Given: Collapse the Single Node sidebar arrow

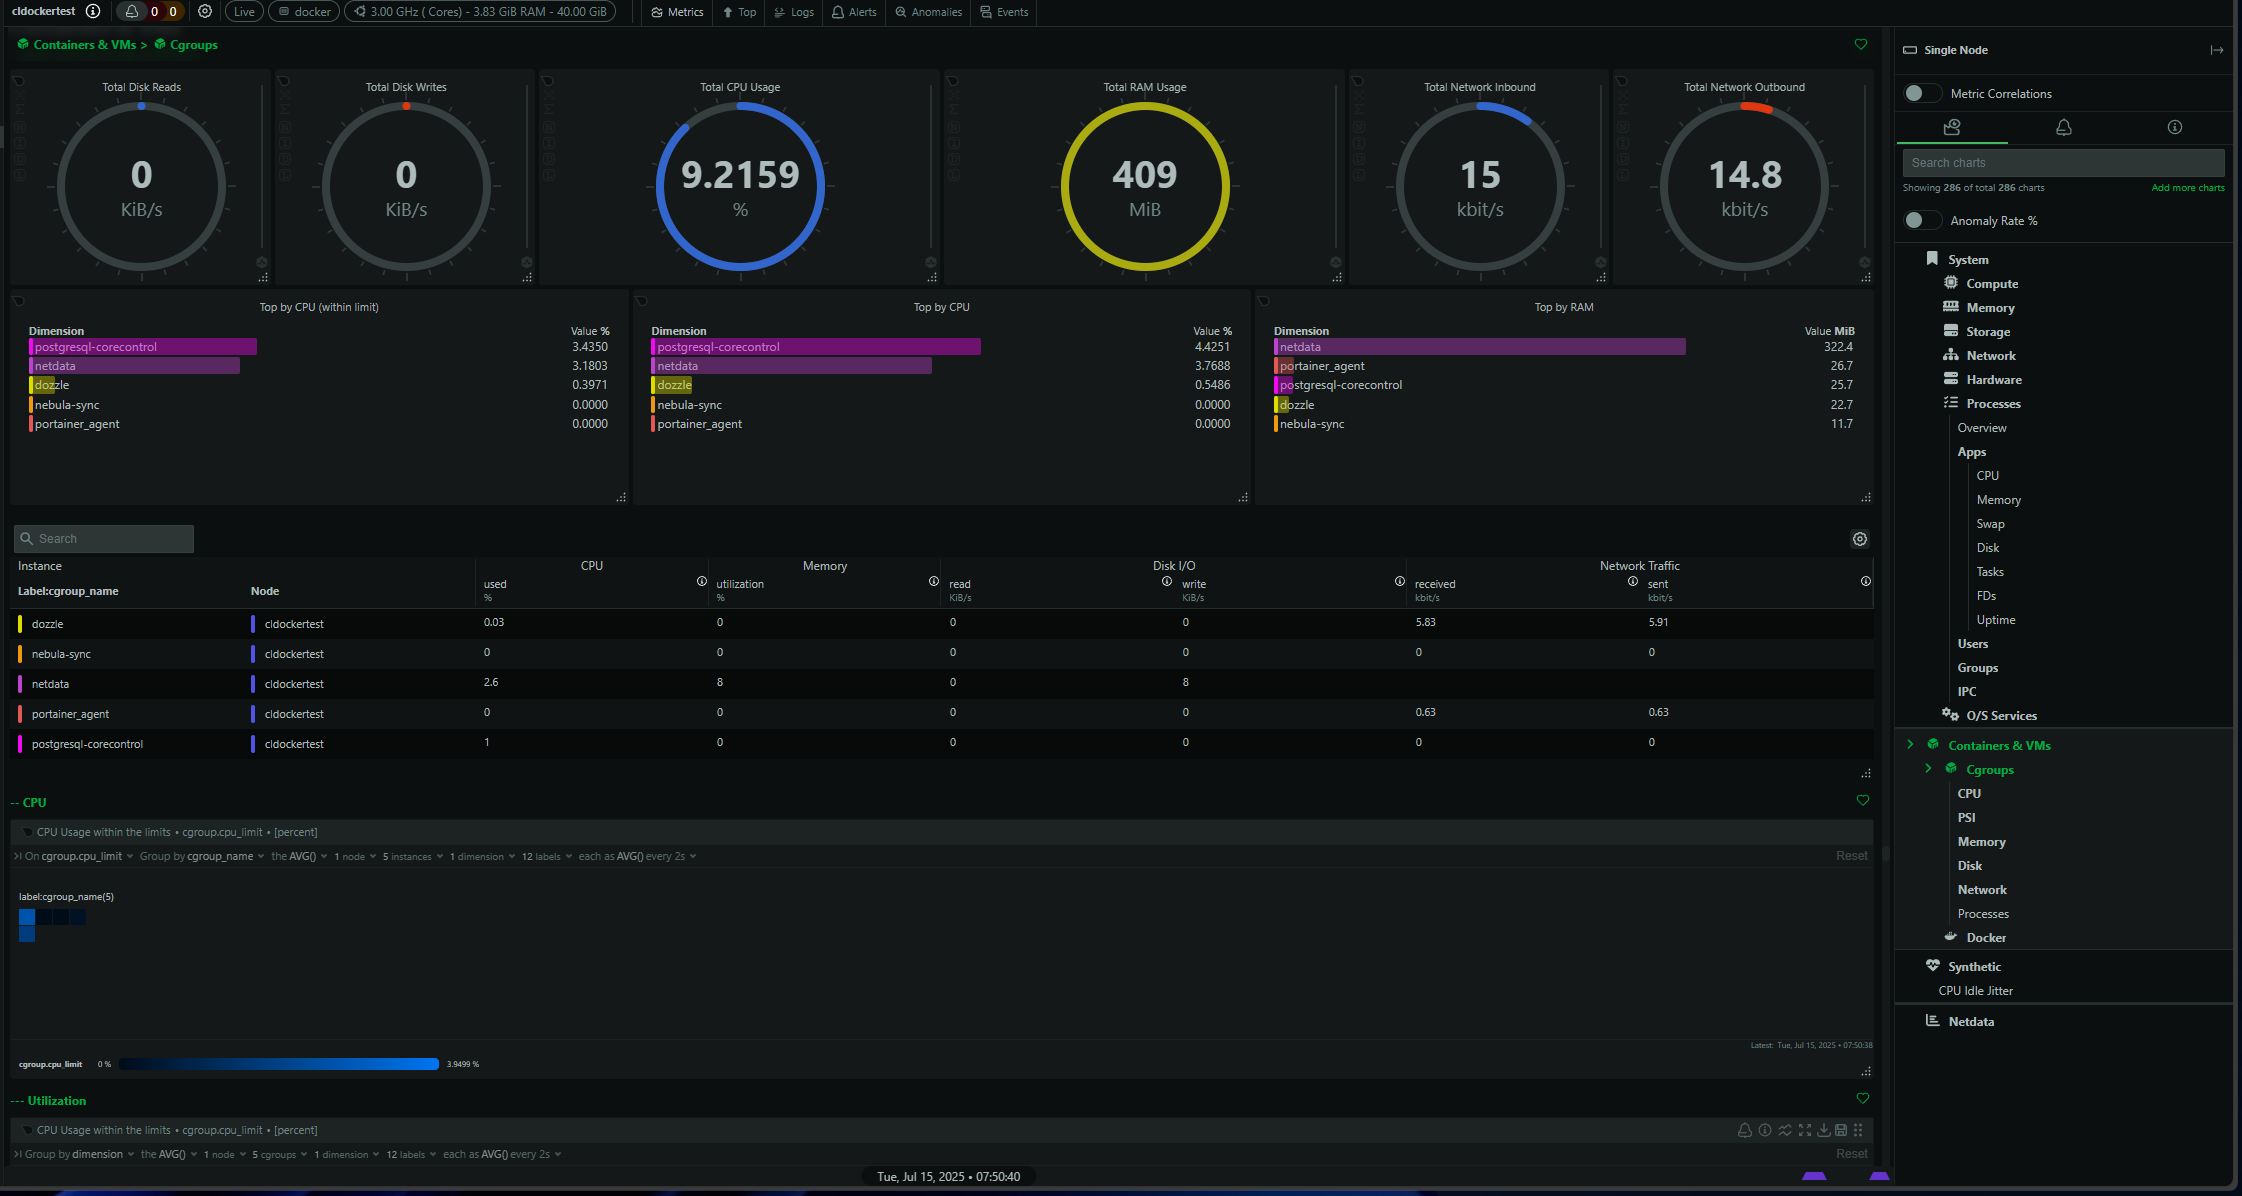Looking at the screenshot, I should tap(2216, 50).
